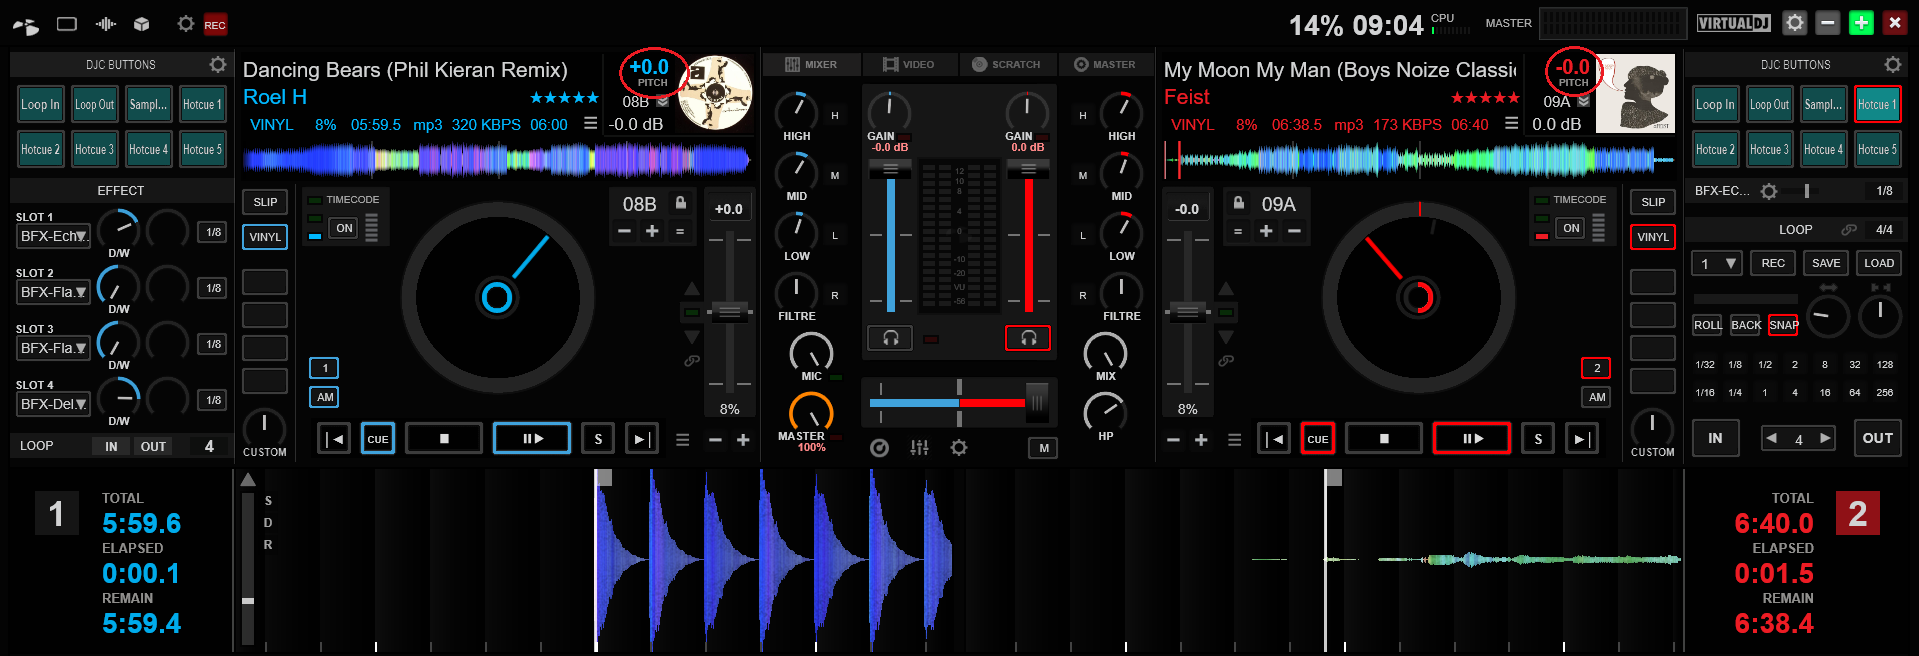The height and width of the screenshot is (656, 1919).
Task: Click deck 2 pitch fader handle
Action: pyautogui.click(x=1188, y=312)
